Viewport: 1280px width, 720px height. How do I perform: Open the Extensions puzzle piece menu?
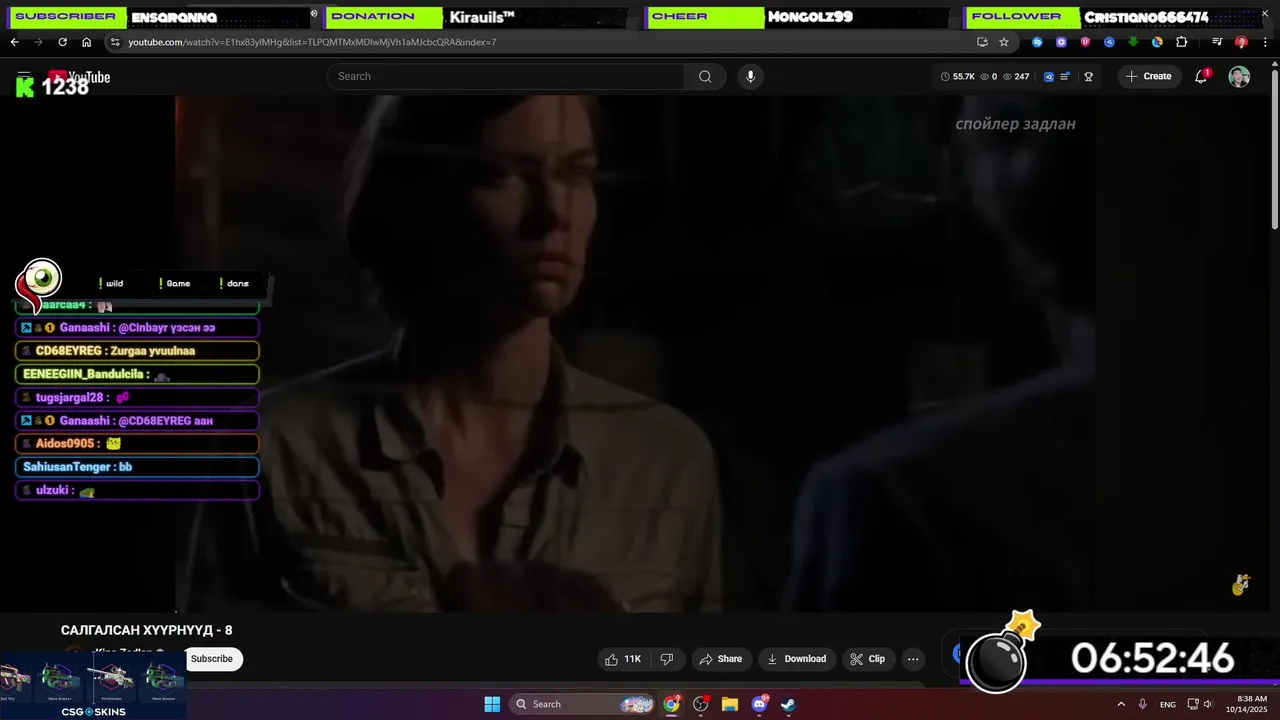(x=1181, y=42)
